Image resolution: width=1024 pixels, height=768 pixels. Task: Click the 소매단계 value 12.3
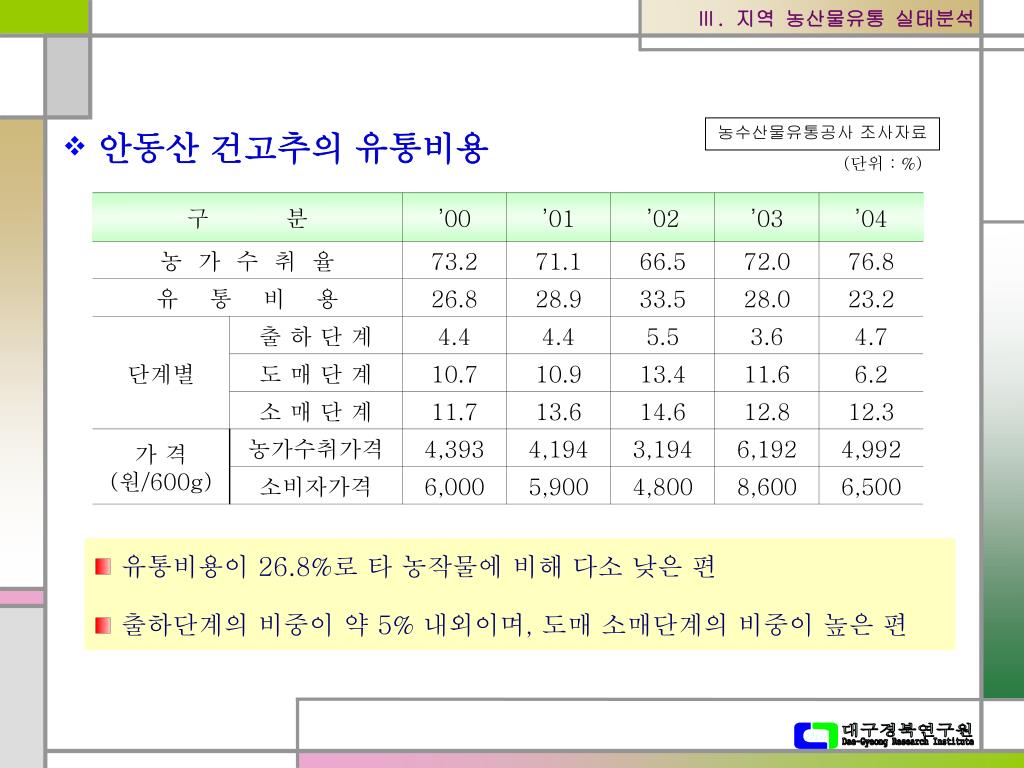pyautogui.click(x=871, y=411)
